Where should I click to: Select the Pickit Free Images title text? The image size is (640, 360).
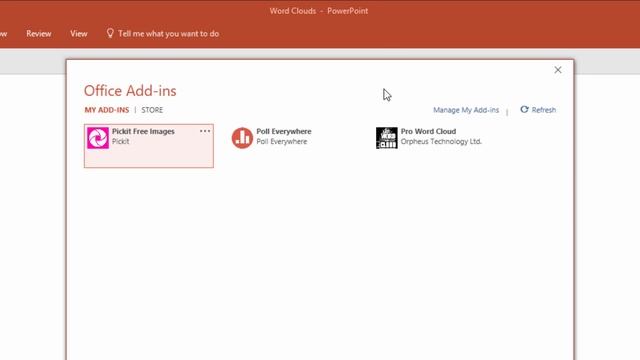[143, 131]
